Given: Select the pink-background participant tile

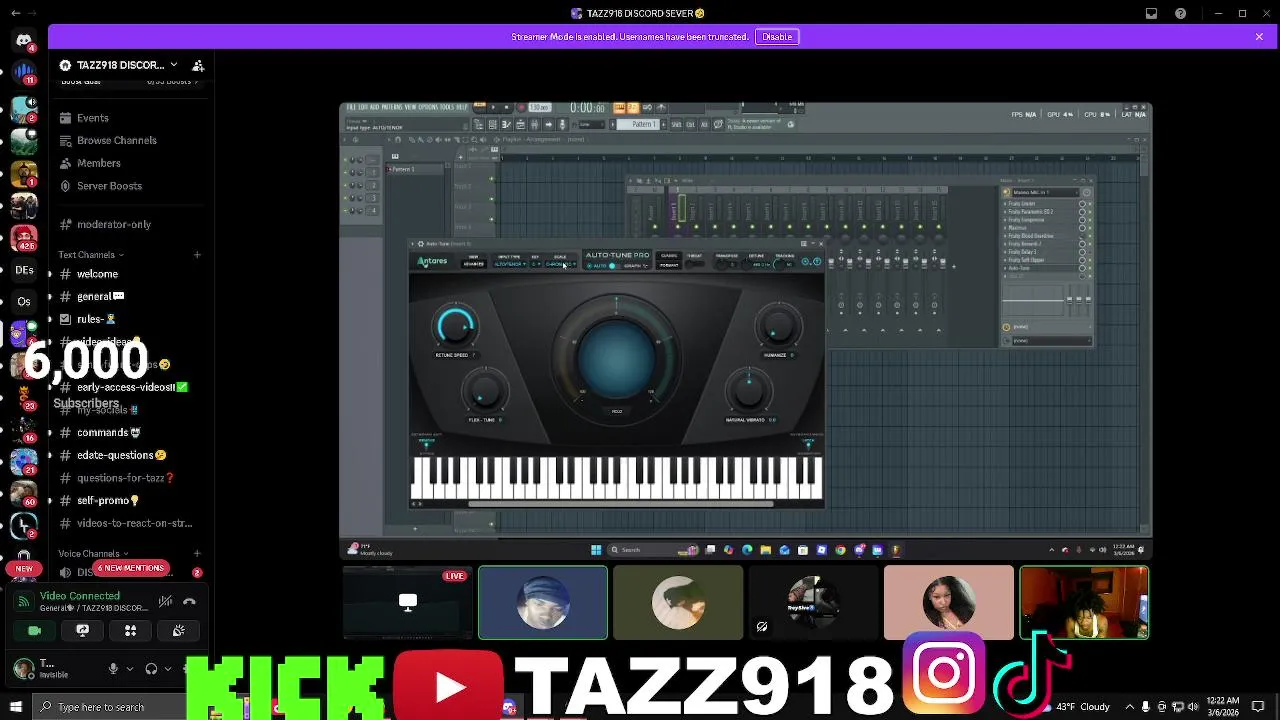Looking at the screenshot, I should pyautogui.click(x=948, y=602).
